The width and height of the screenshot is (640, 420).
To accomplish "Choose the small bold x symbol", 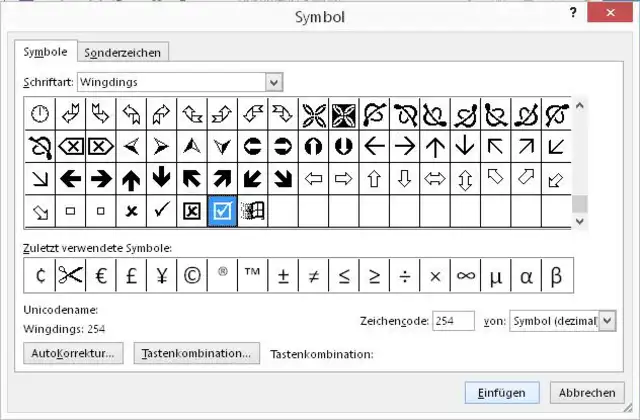I will pos(131,211).
